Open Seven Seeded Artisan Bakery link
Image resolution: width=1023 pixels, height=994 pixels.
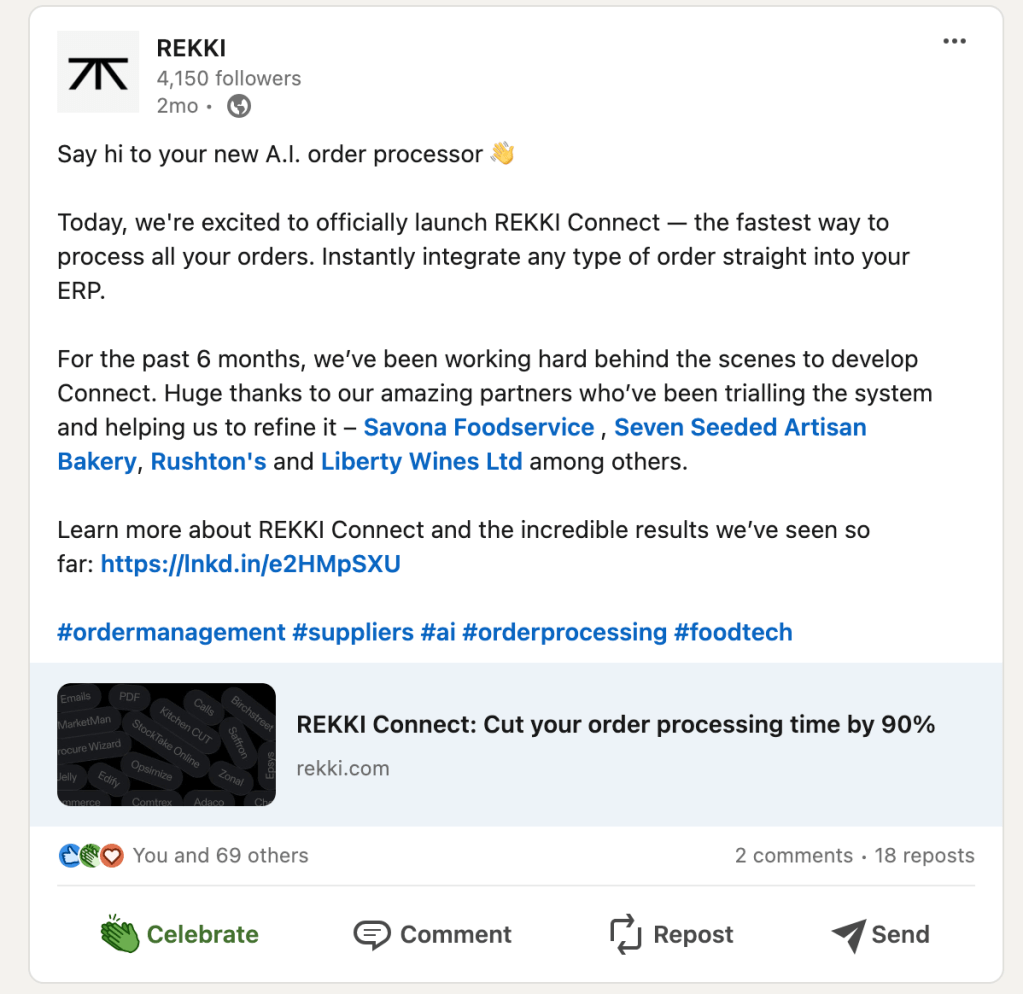[x=740, y=428]
